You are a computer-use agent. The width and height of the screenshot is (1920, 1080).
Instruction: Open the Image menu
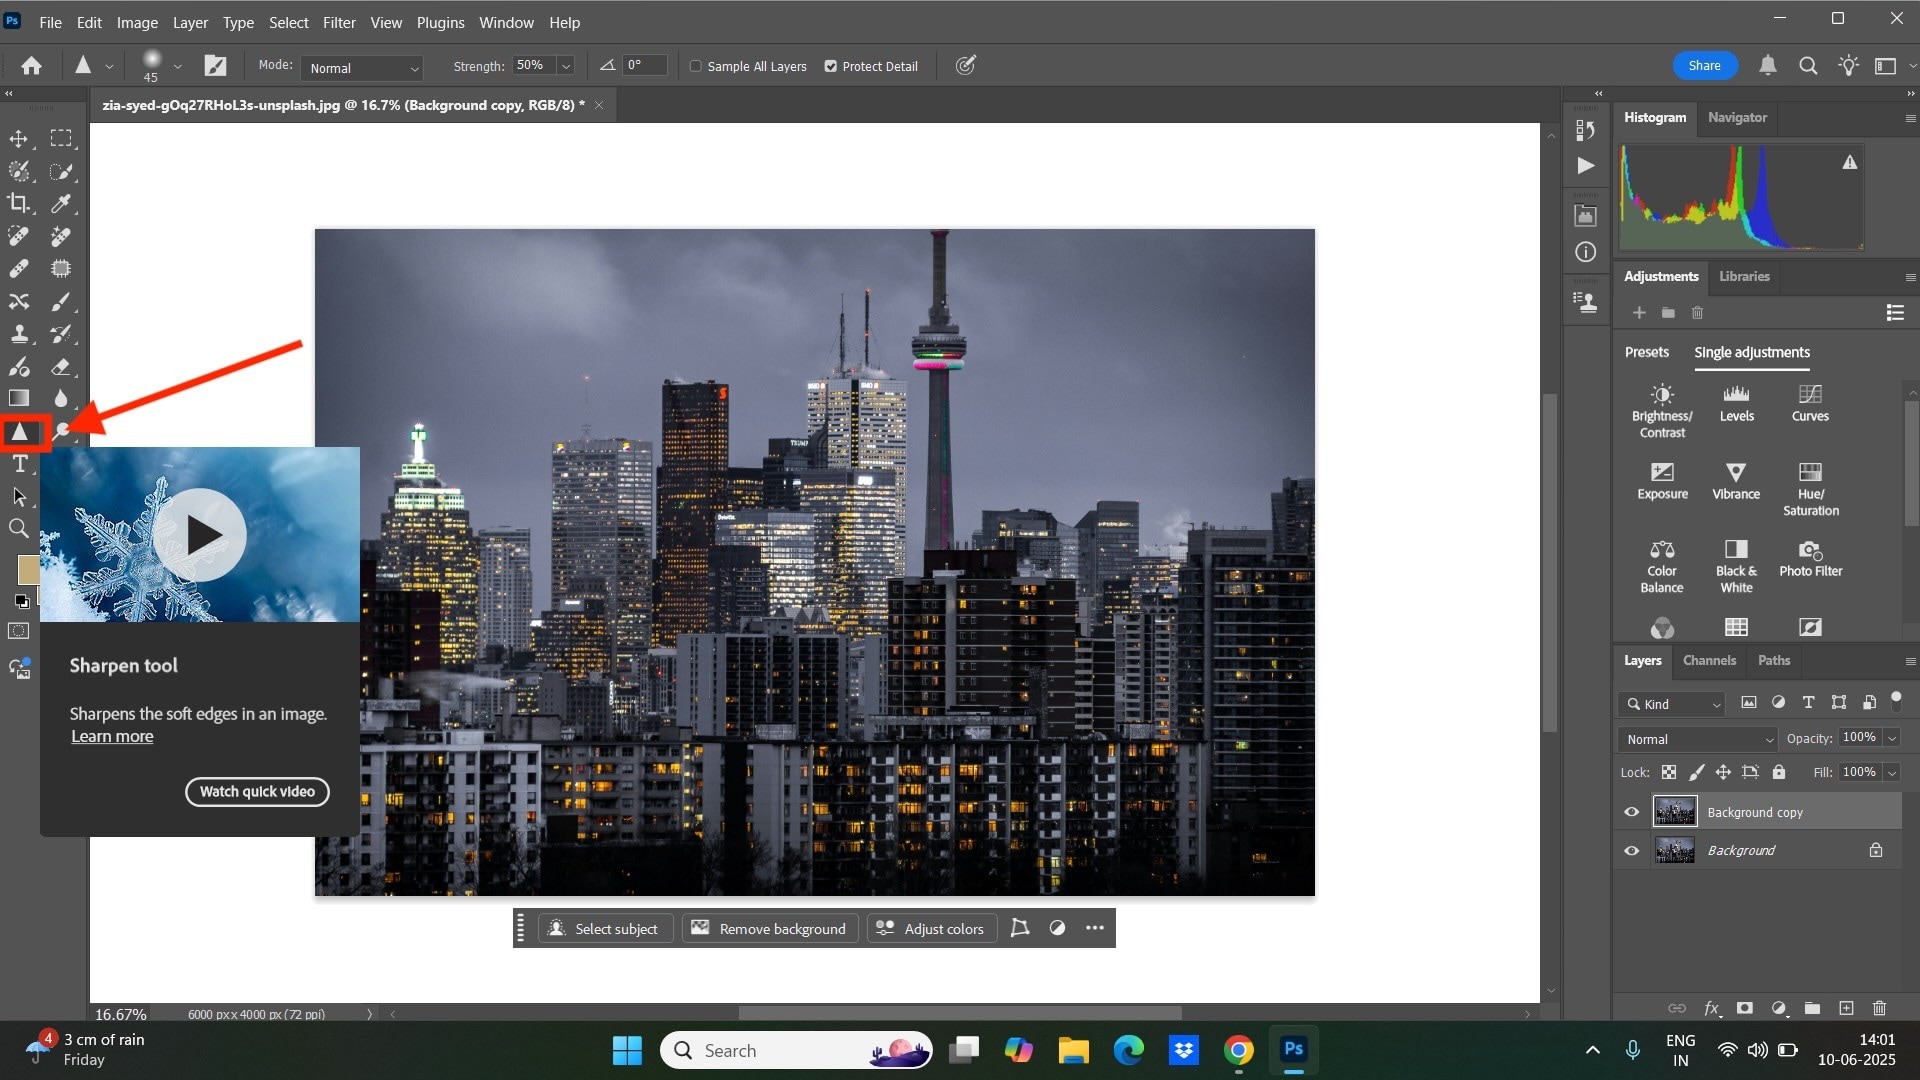tap(137, 22)
